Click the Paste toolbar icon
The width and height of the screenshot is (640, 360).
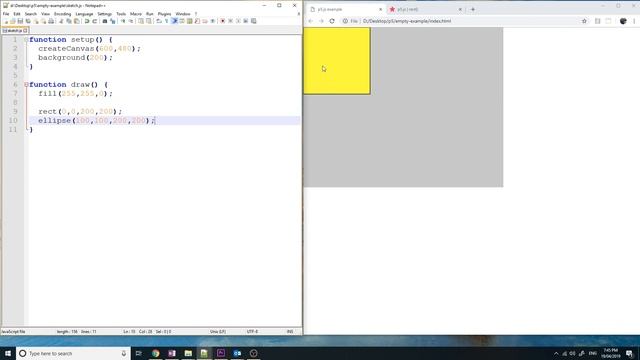point(76,21)
